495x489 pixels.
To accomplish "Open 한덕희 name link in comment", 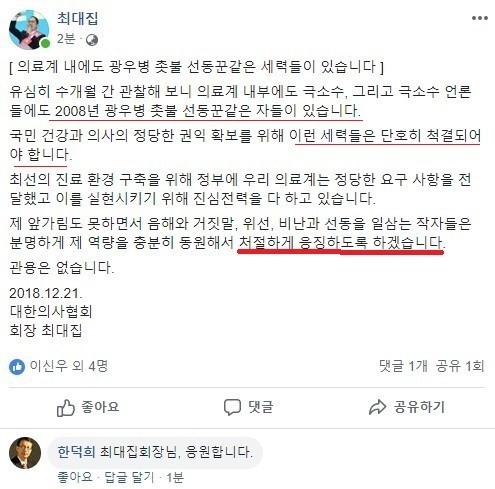I will click(x=76, y=452).
